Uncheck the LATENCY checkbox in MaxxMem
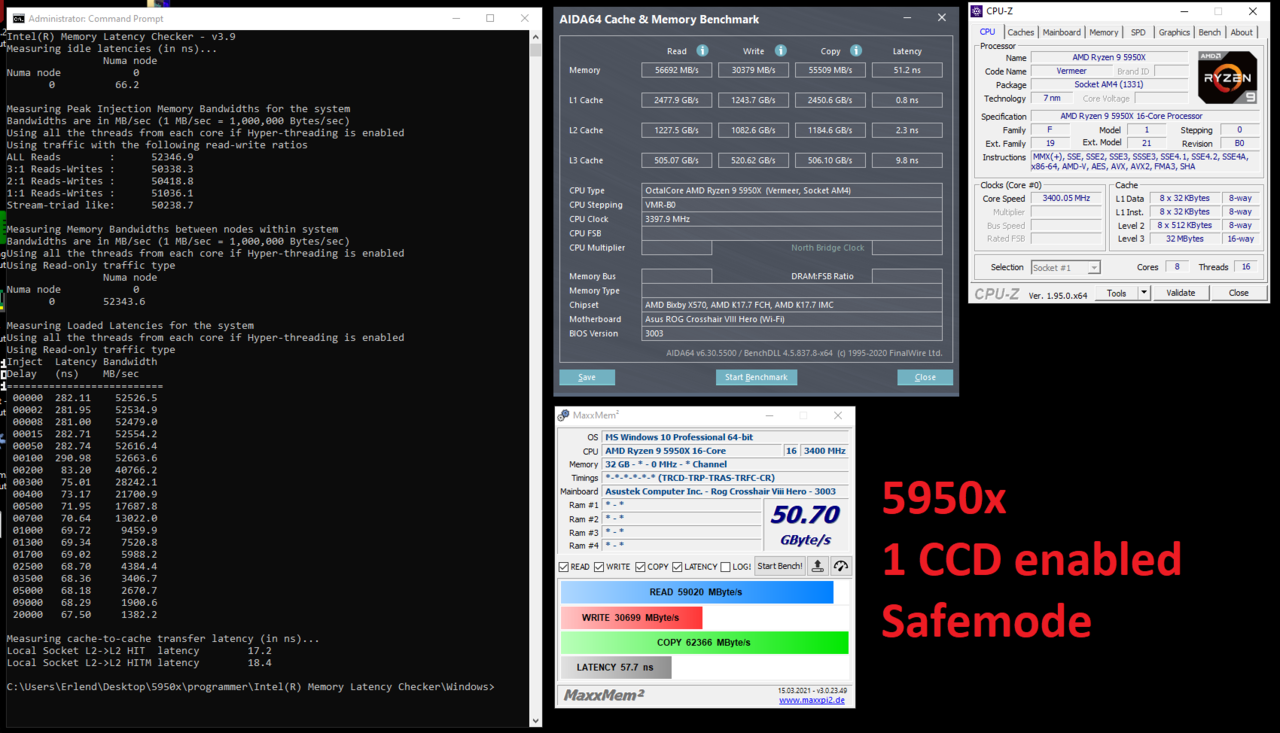This screenshot has height=733, width=1280. [677, 567]
